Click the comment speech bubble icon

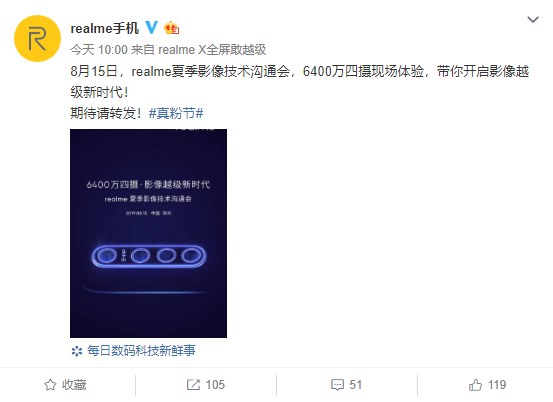[337, 385]
